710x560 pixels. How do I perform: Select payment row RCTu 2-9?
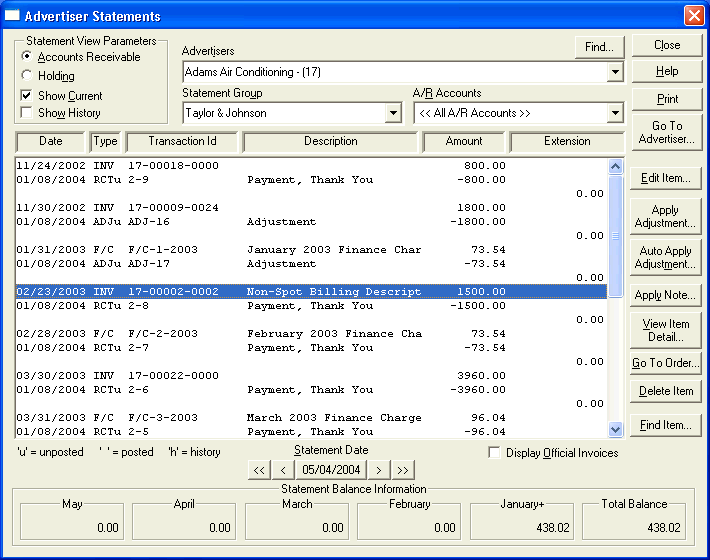[x=311, y=180]
